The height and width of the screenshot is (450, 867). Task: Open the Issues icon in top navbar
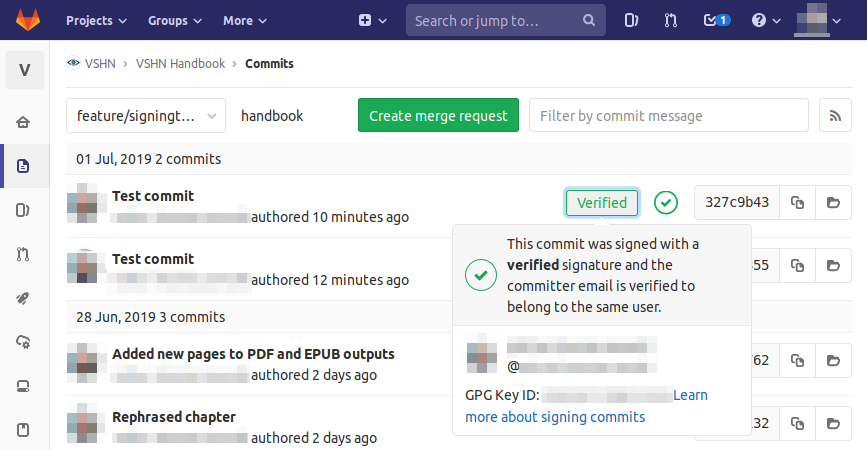[x=631, y=20]
